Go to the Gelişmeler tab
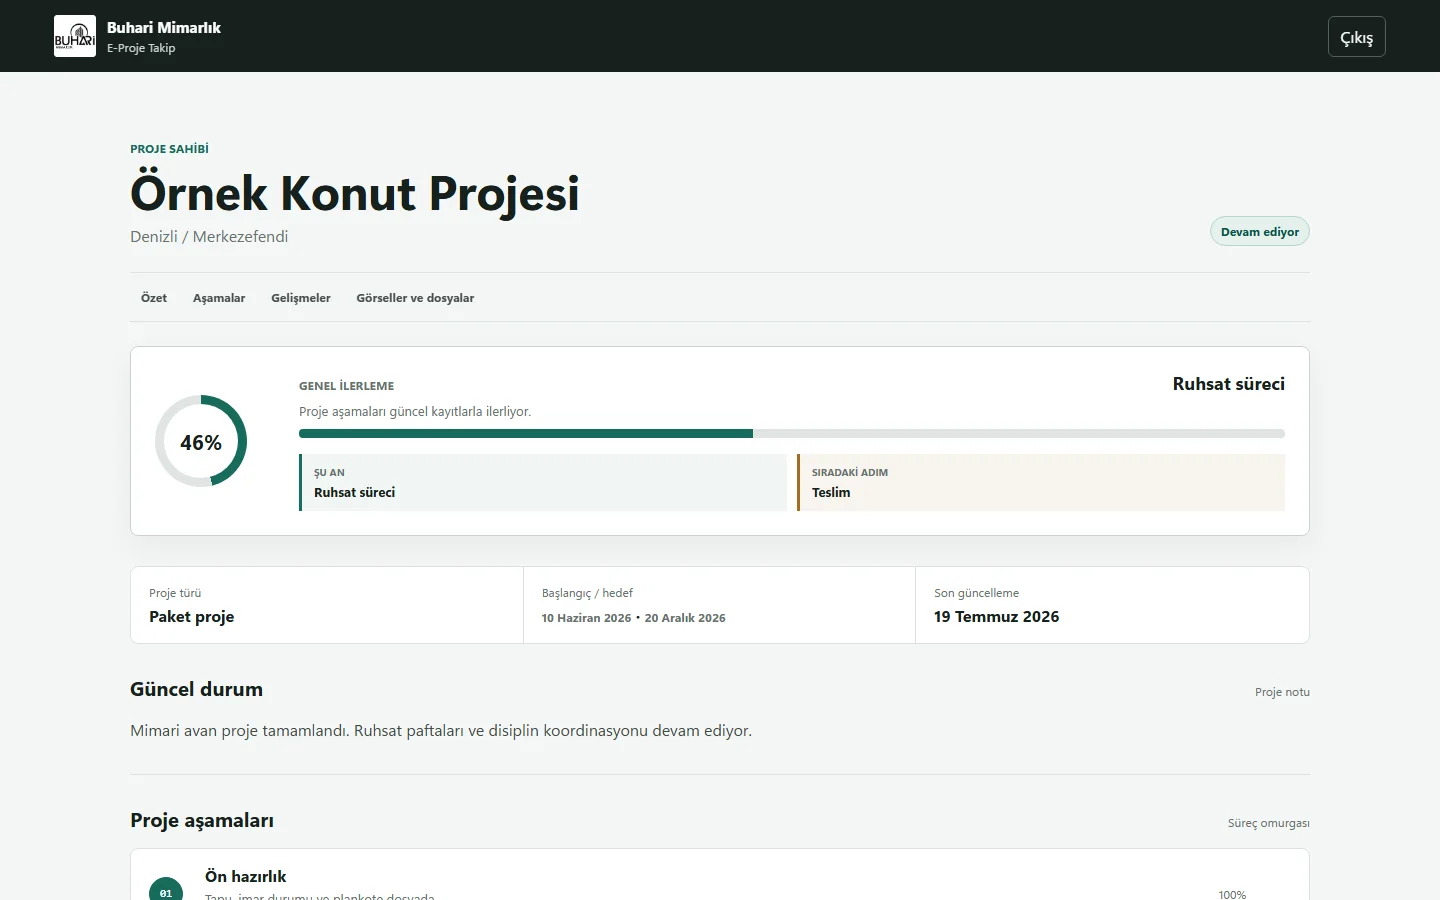The image size is (1440, 900). coord(301,298)
